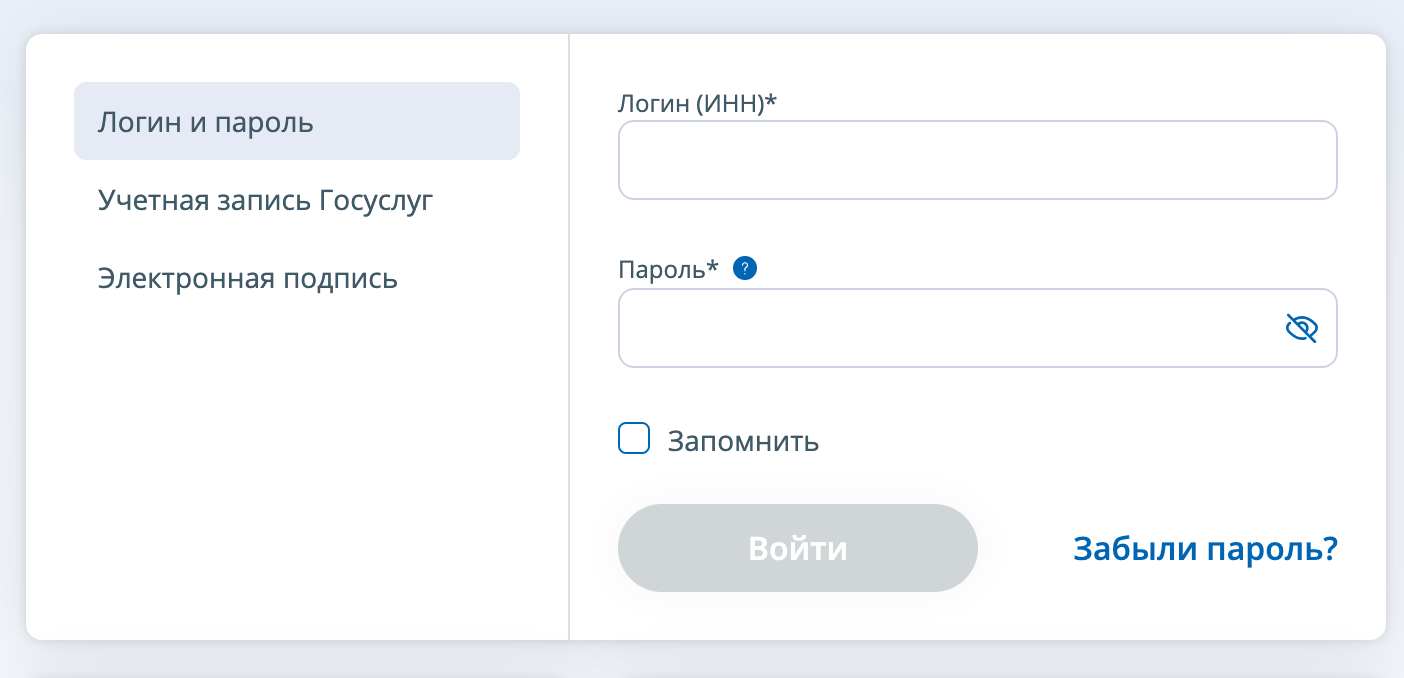Show password help tooltip icon

pos(745,268)
